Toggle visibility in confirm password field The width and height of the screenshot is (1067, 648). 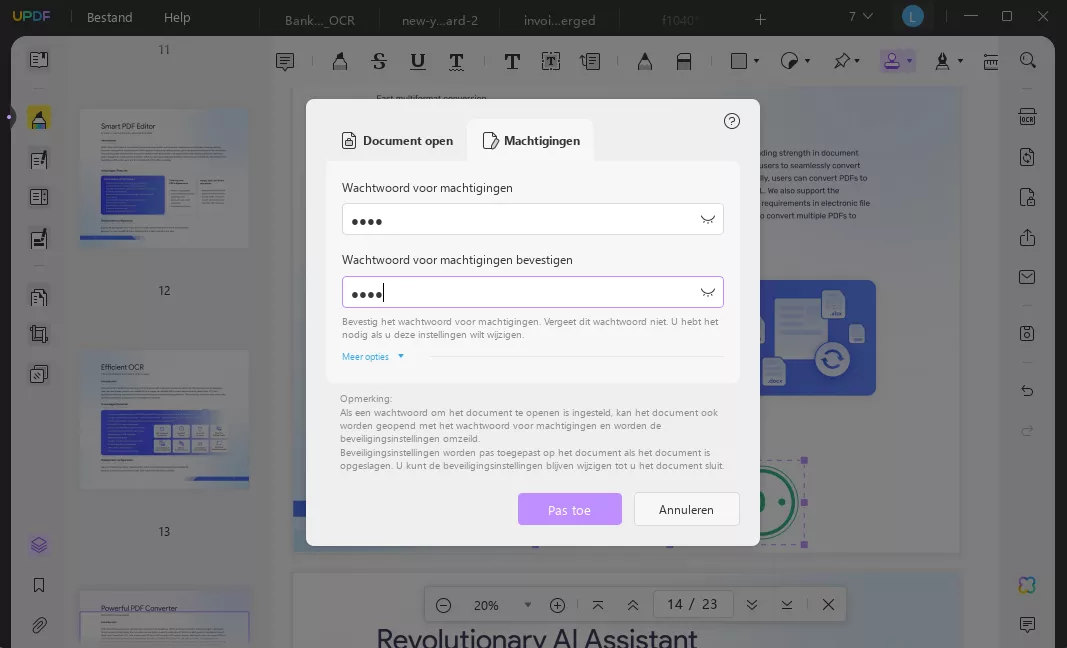pos(708,292)
